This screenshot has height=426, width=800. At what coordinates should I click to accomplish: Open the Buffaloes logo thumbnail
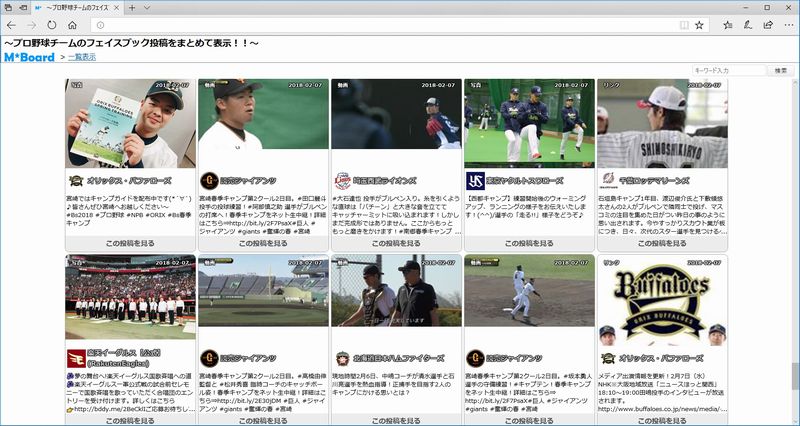click(x=662, y=301)
